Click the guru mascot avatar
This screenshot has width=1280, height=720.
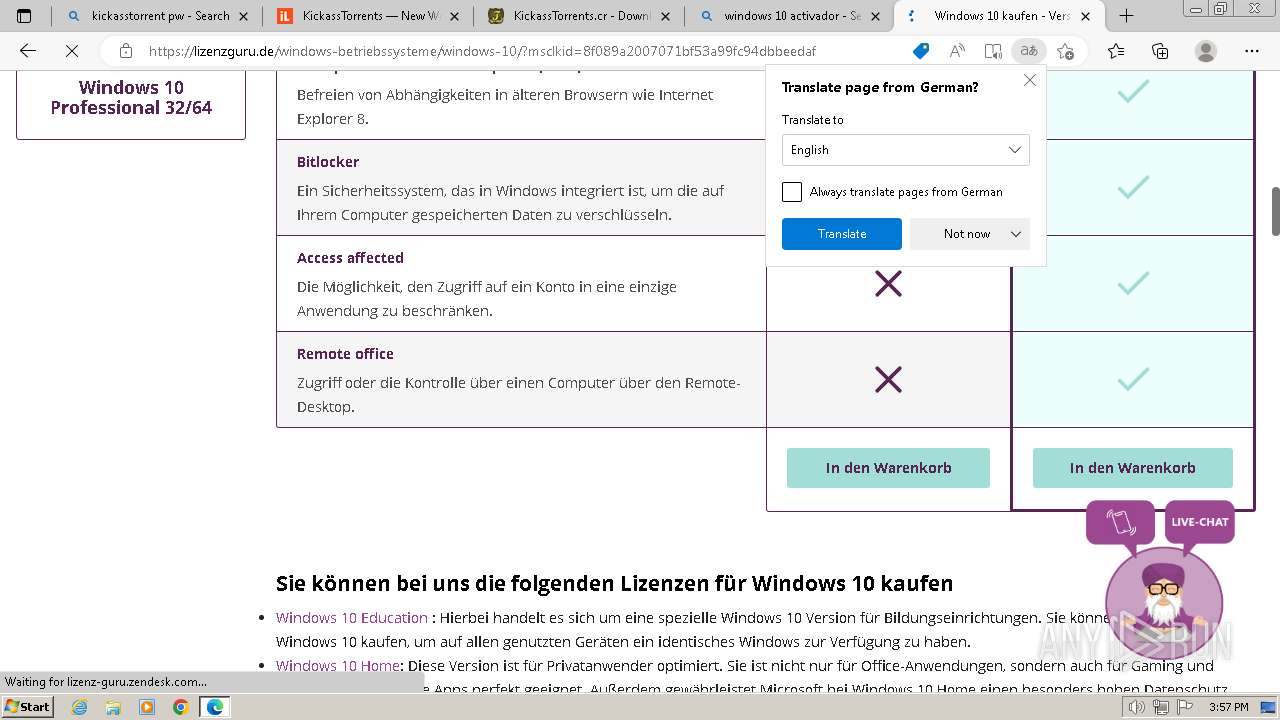click(x=1165, y=602)
